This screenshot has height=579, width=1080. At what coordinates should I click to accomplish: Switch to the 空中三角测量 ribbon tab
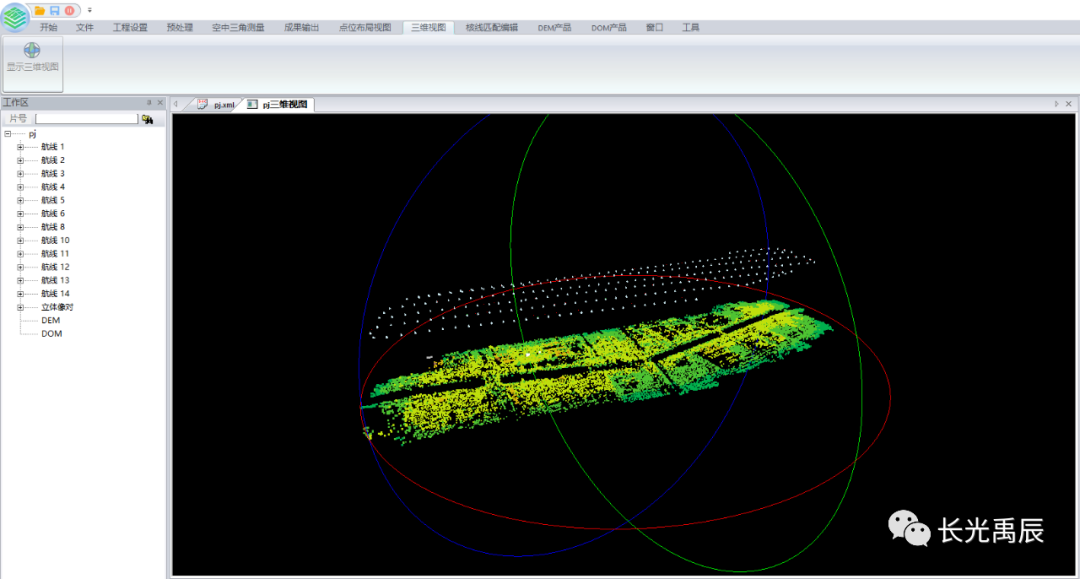238,28
